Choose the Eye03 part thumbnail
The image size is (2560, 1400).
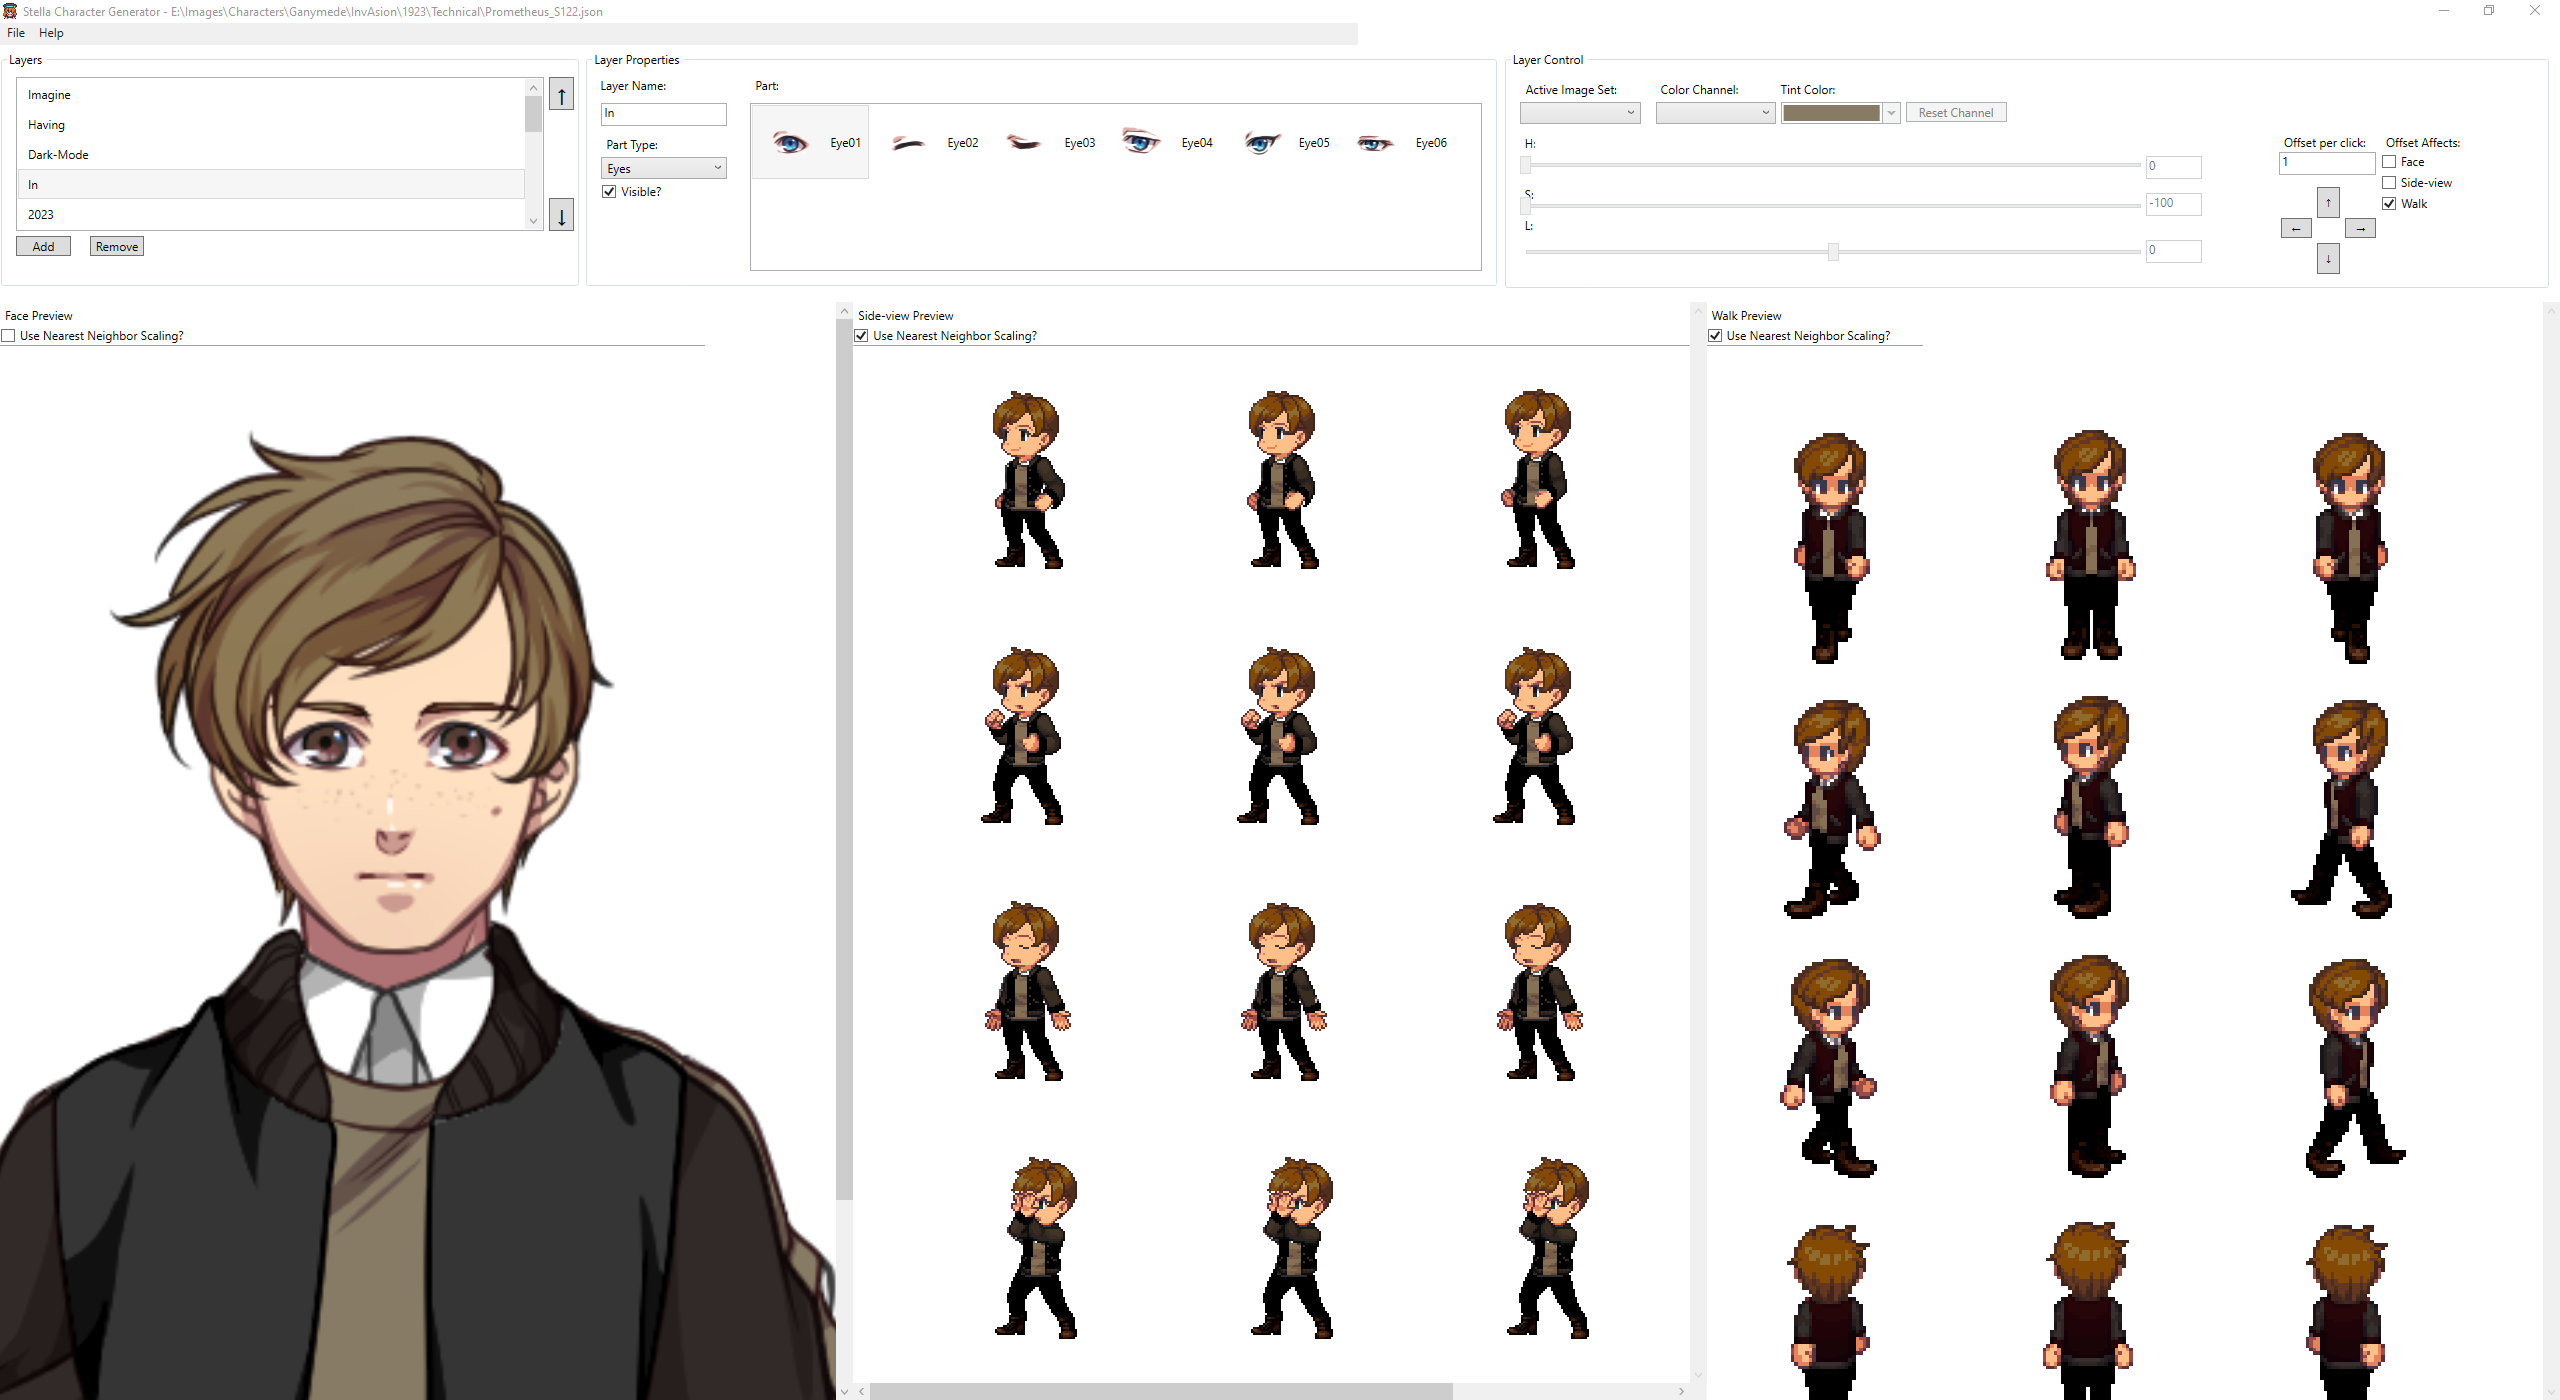click(x=1024, y=143)
